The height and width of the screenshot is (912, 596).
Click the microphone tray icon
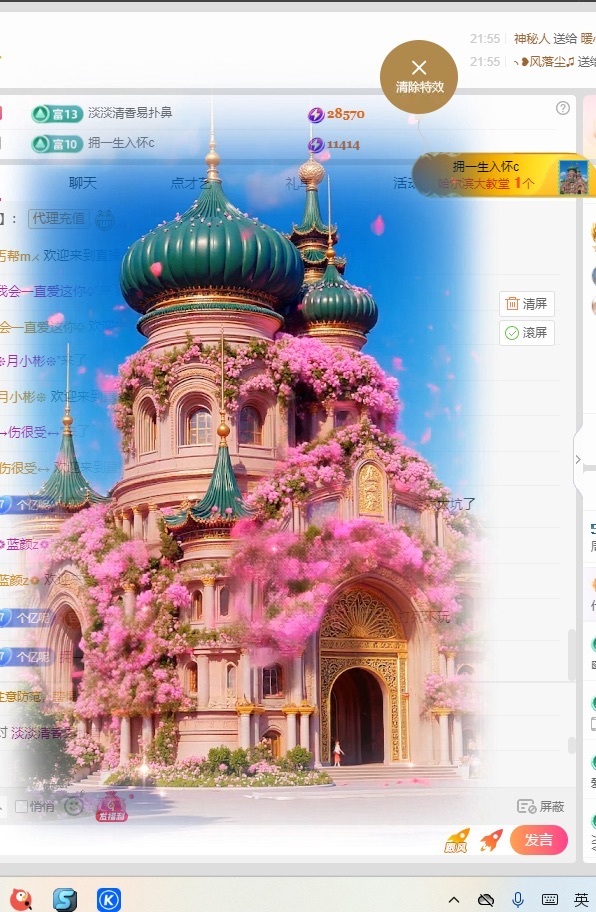[x=518, y=900]
